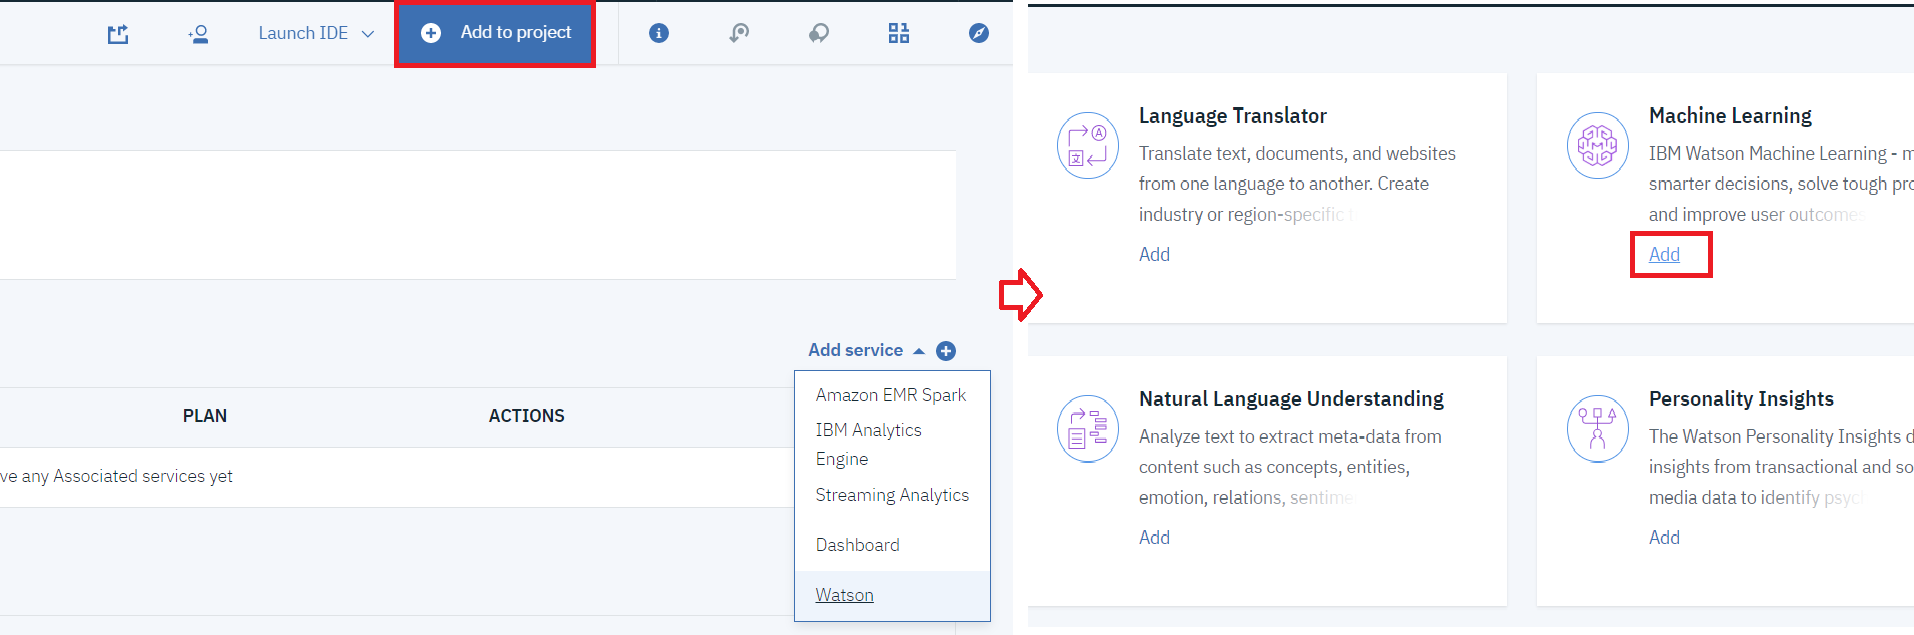Select Amazon EMR Spark from menu
This screenshot has width=1914, height=635.
[x=890, y=395]
